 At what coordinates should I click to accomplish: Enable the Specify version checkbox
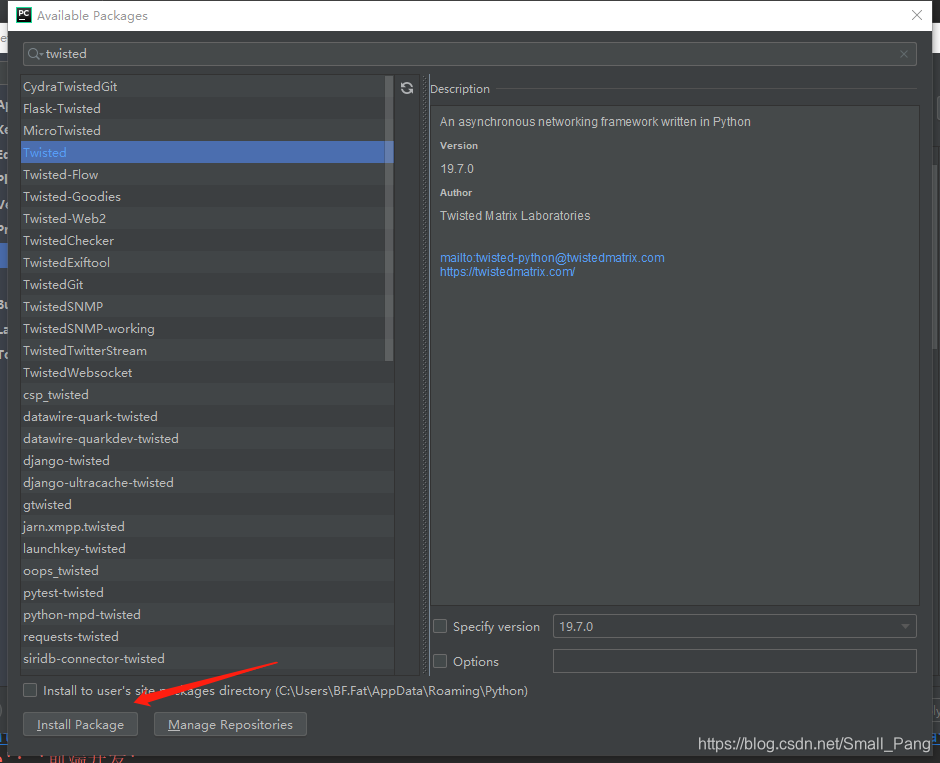point(440,626)
